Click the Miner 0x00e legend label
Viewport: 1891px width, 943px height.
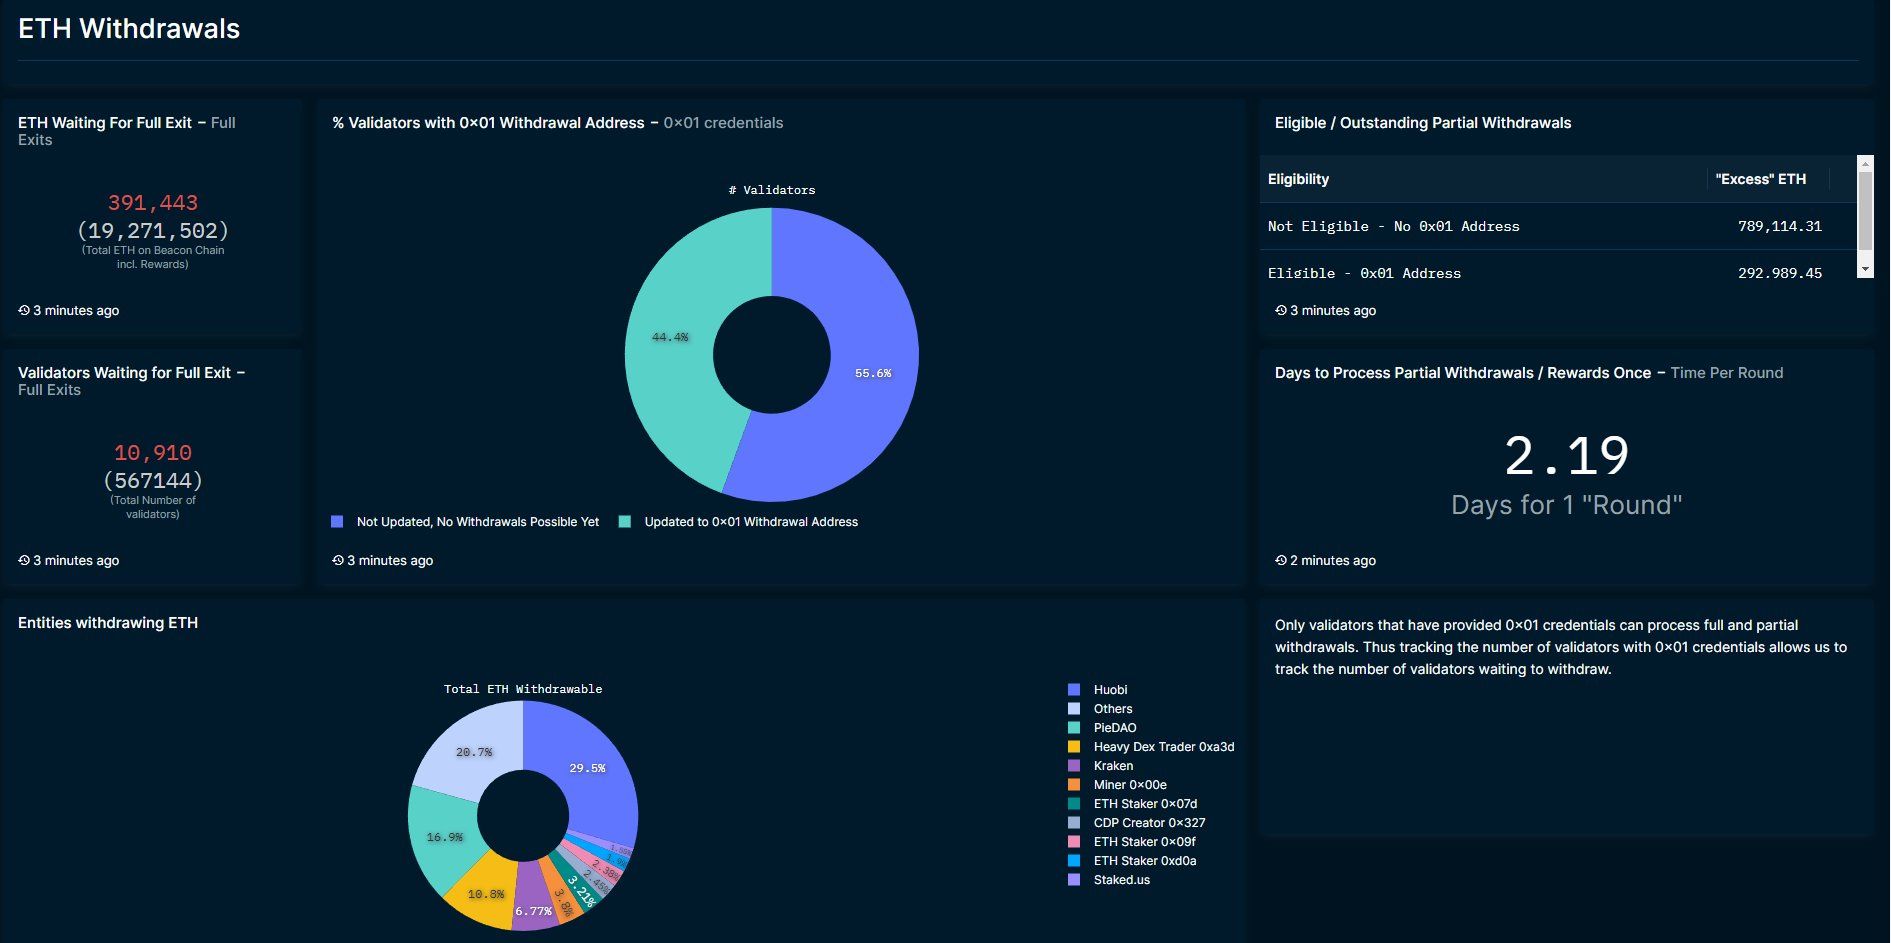1130,785
